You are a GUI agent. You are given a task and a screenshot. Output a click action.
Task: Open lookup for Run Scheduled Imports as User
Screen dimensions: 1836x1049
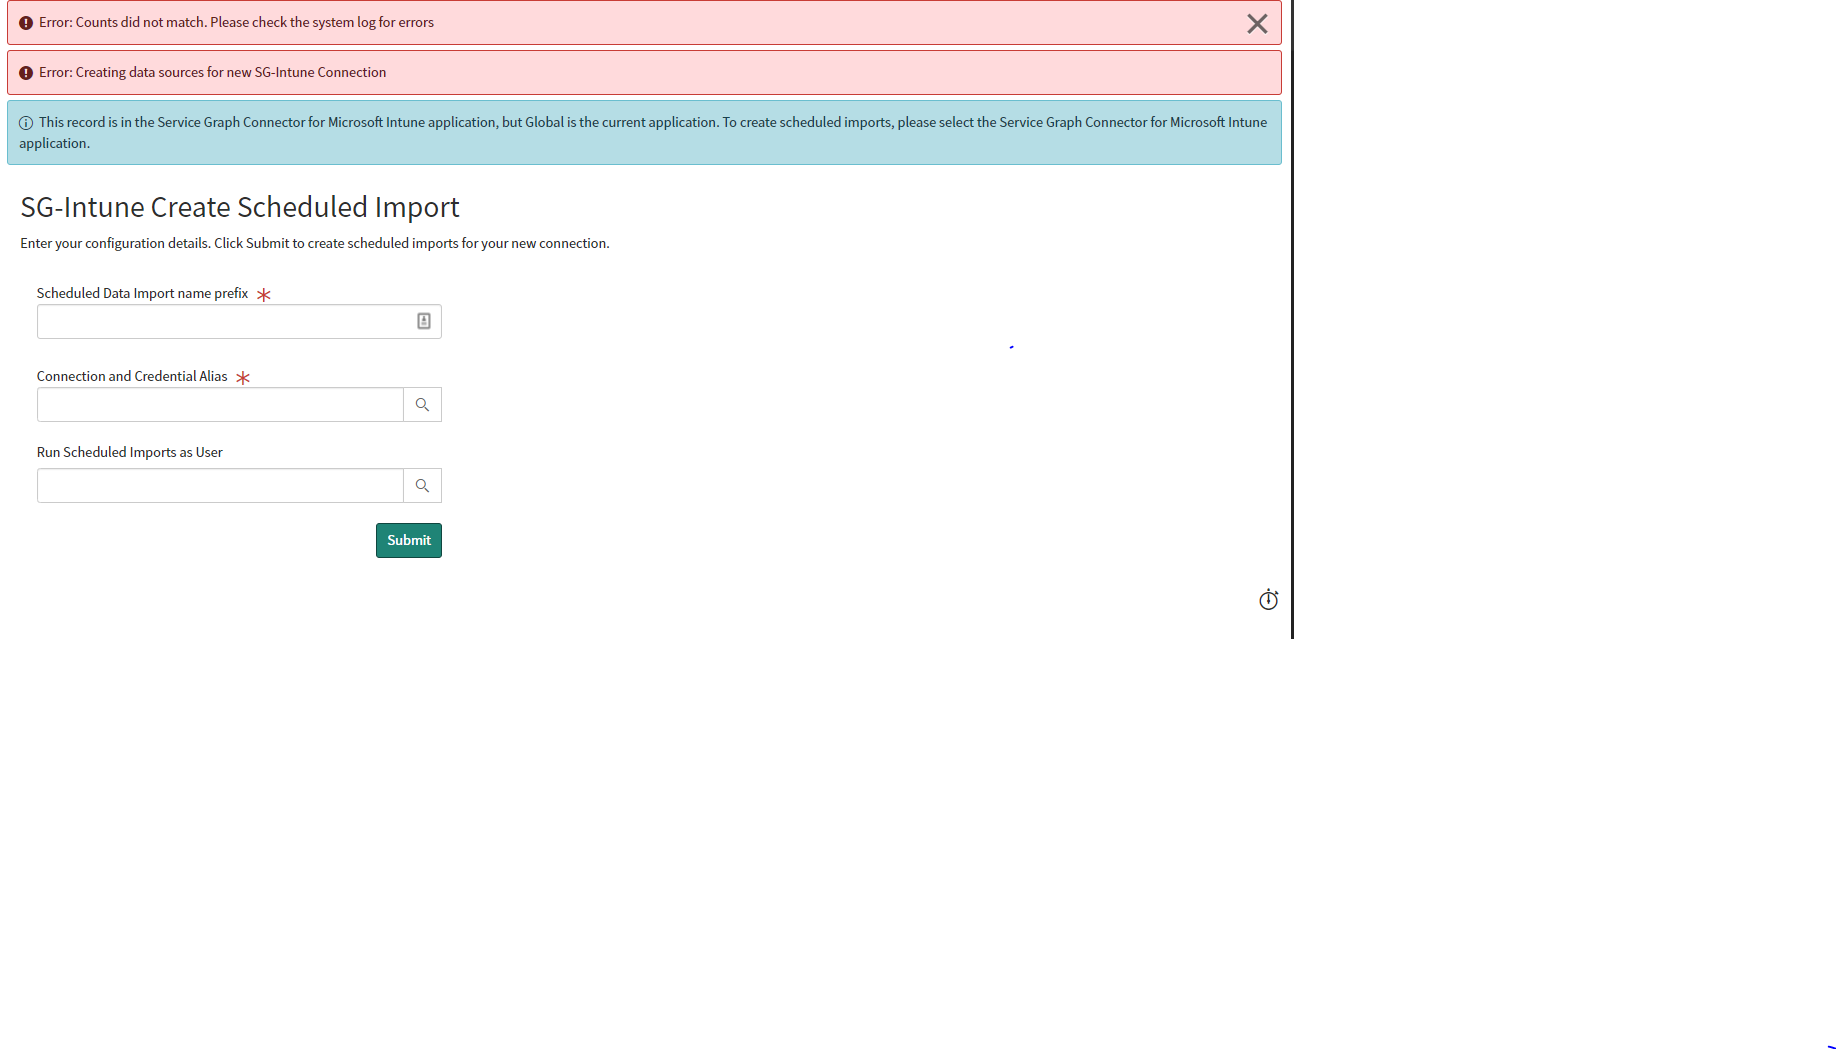tap(422, 486)
